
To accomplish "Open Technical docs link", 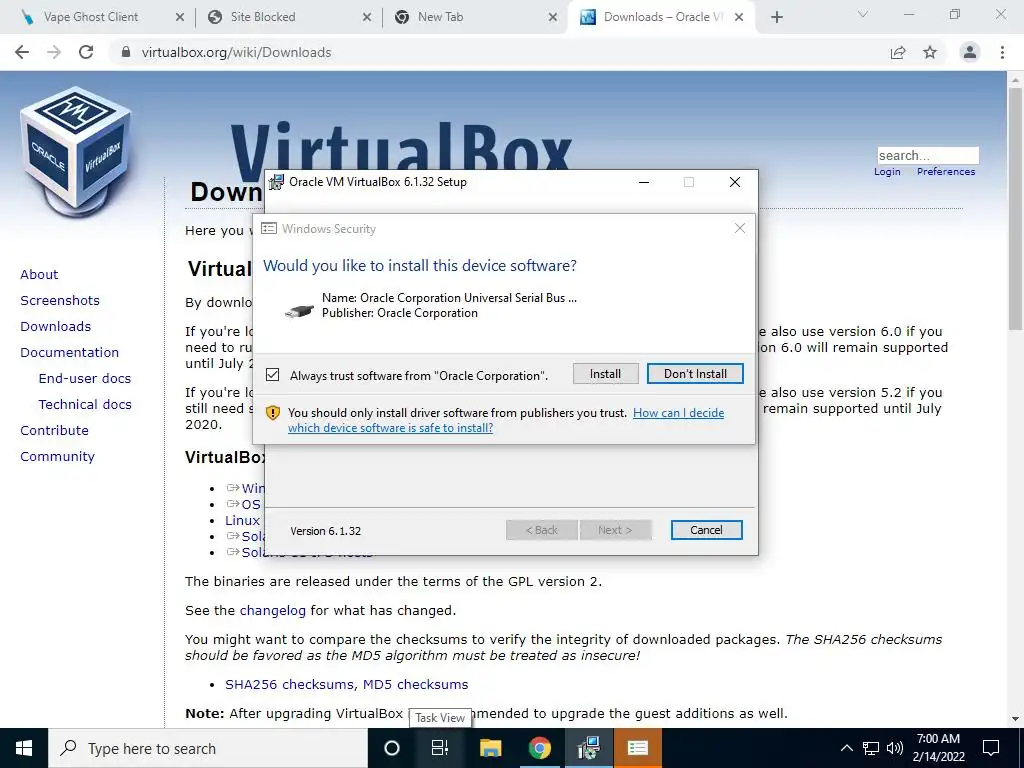I will (x=85, y=404).
